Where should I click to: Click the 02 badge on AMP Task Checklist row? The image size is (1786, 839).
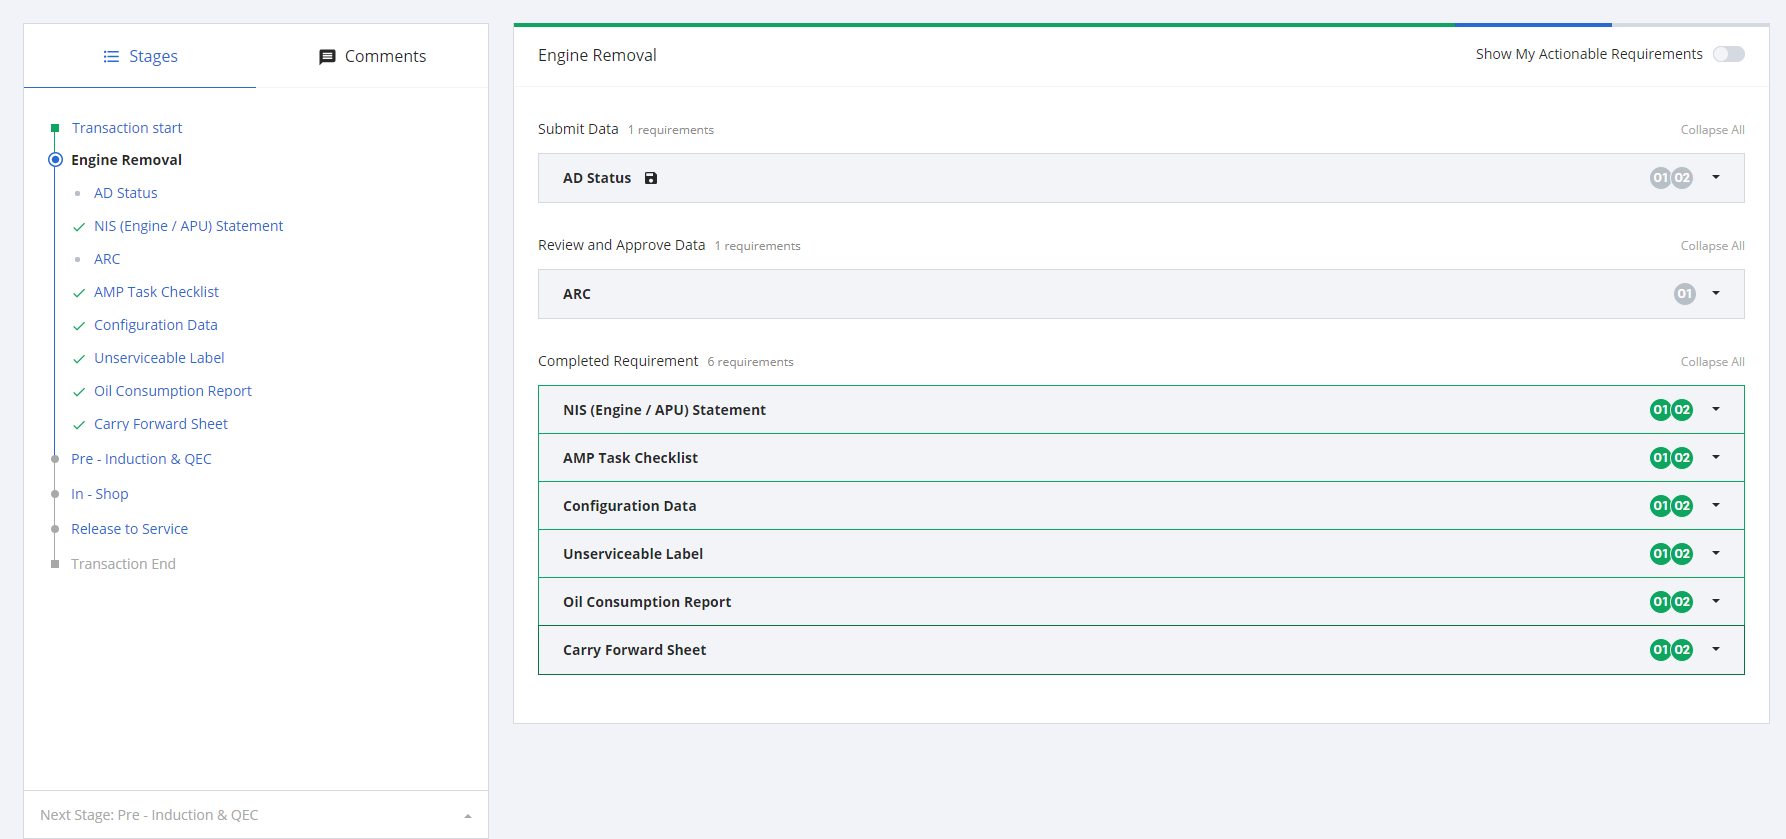[x=1682, y=458]
